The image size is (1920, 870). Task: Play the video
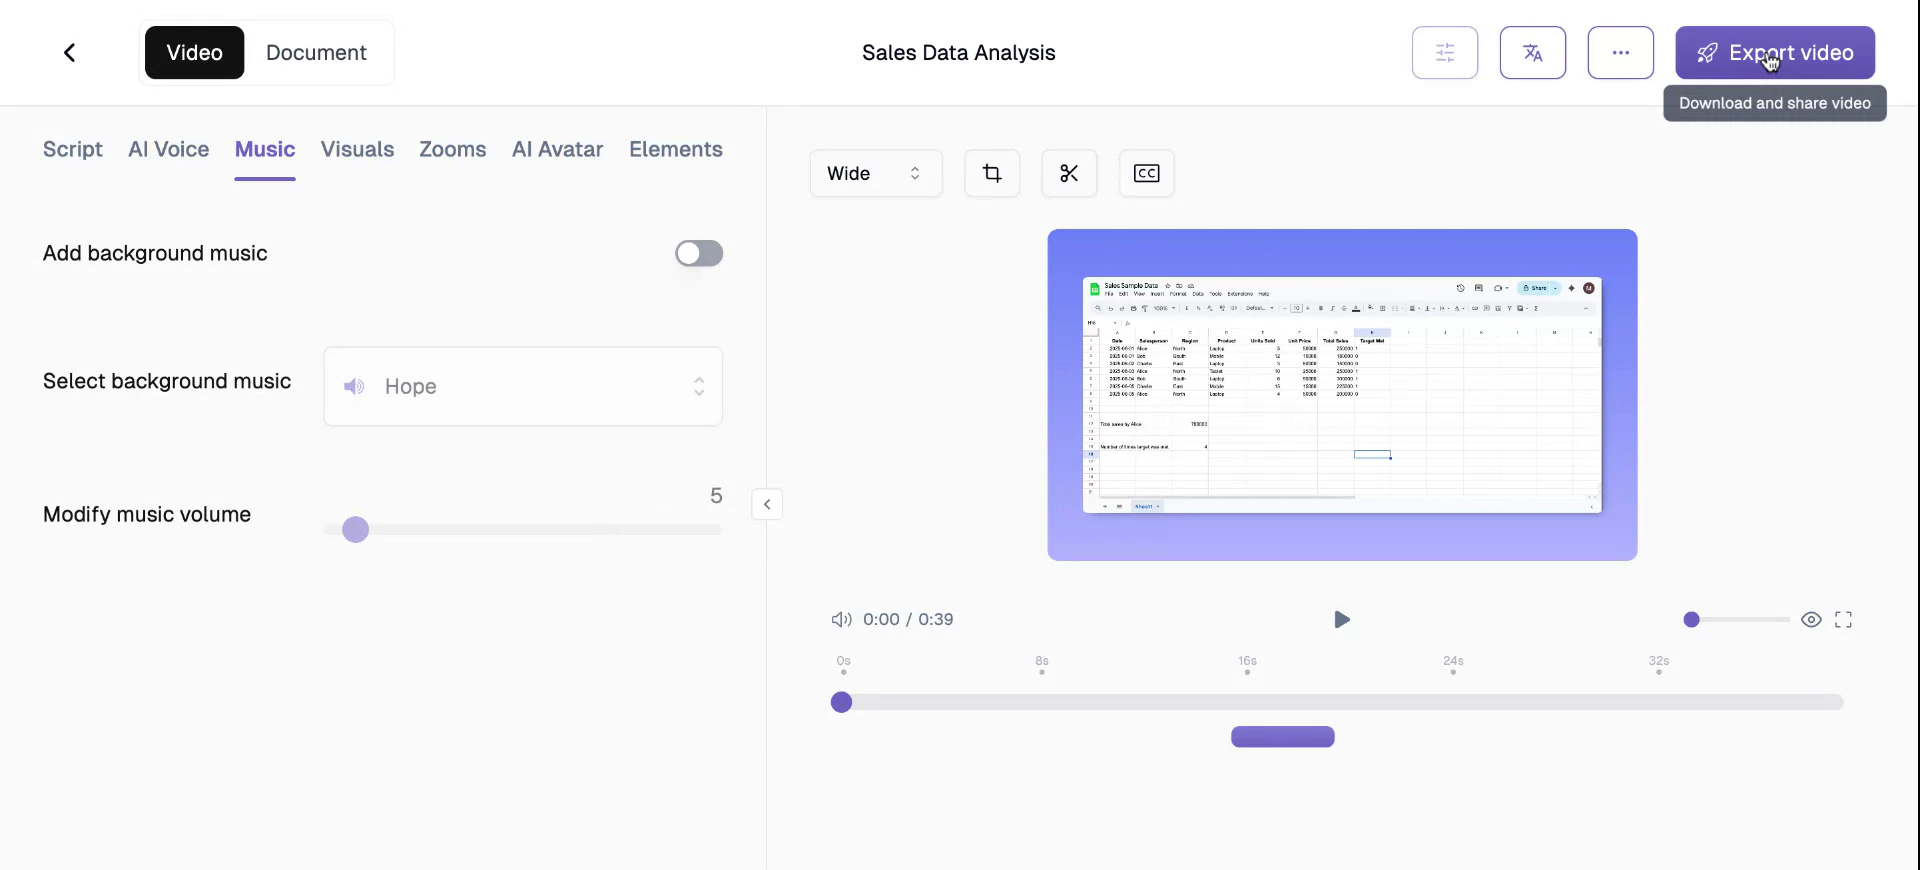pyautogui.click(x=1342, y=620)
